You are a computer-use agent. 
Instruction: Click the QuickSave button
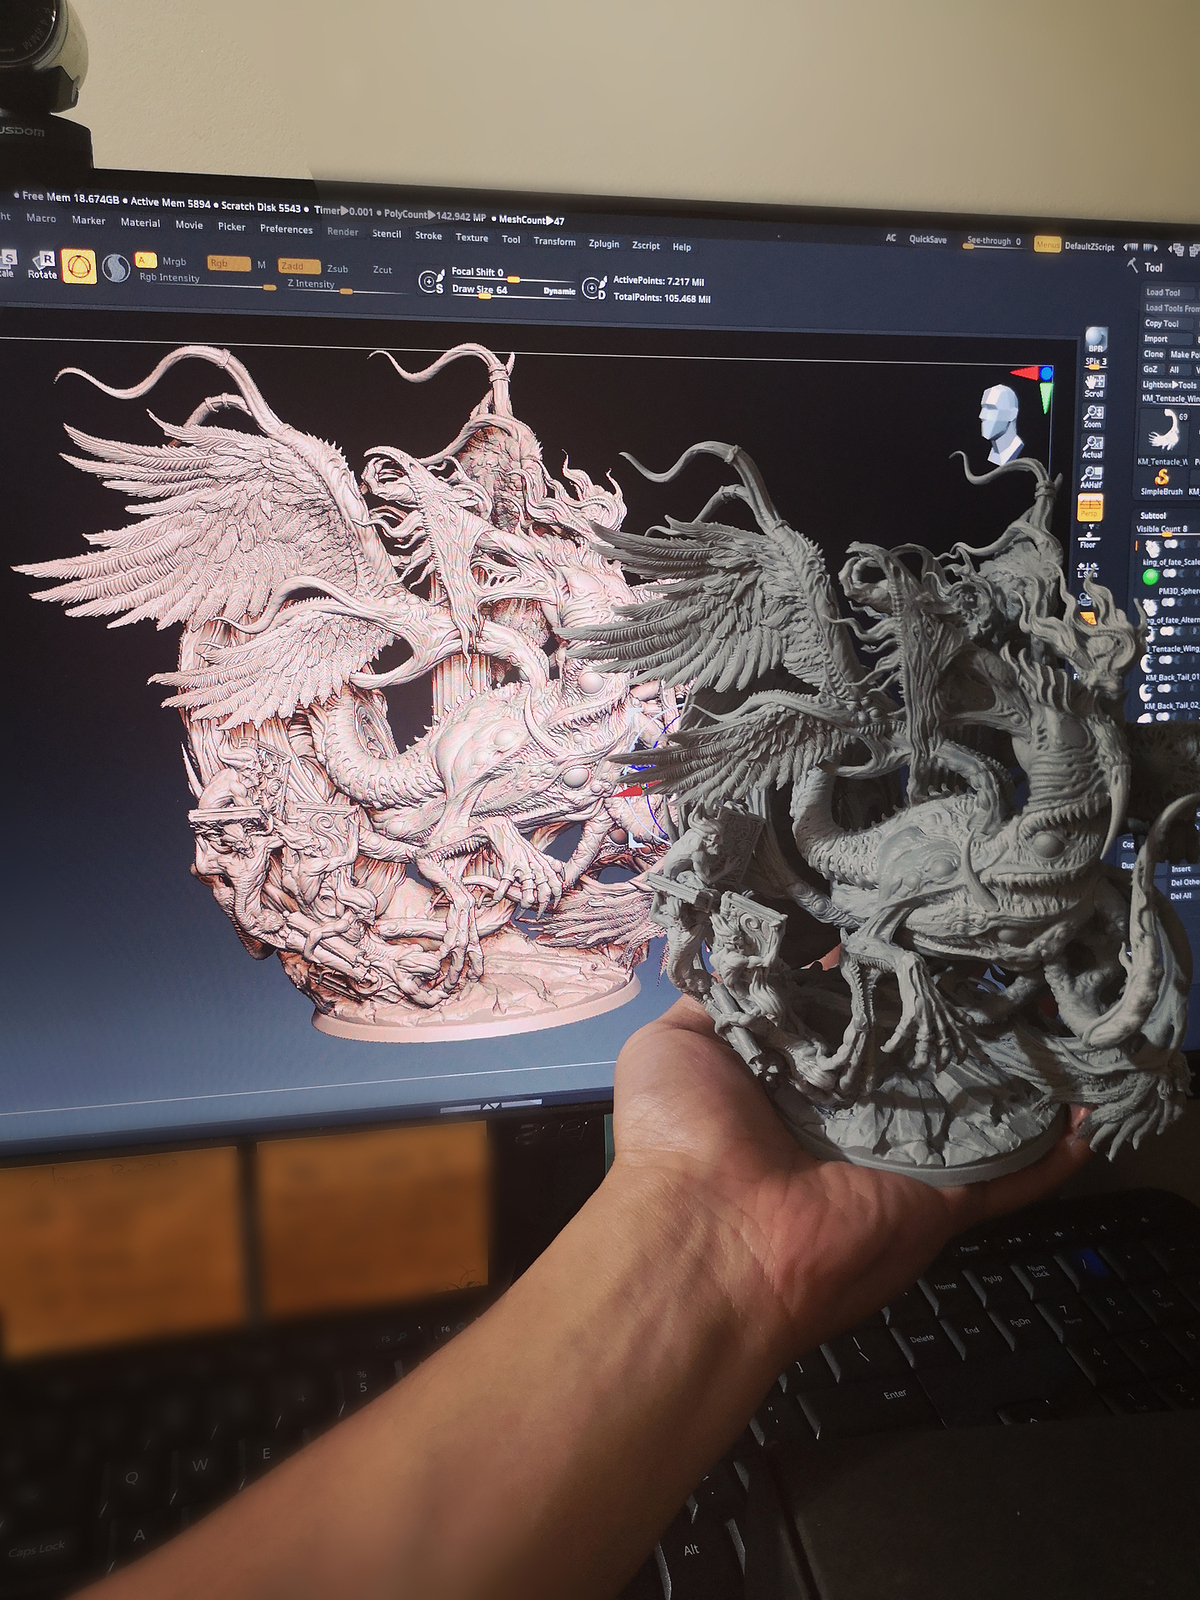point(928,239)
